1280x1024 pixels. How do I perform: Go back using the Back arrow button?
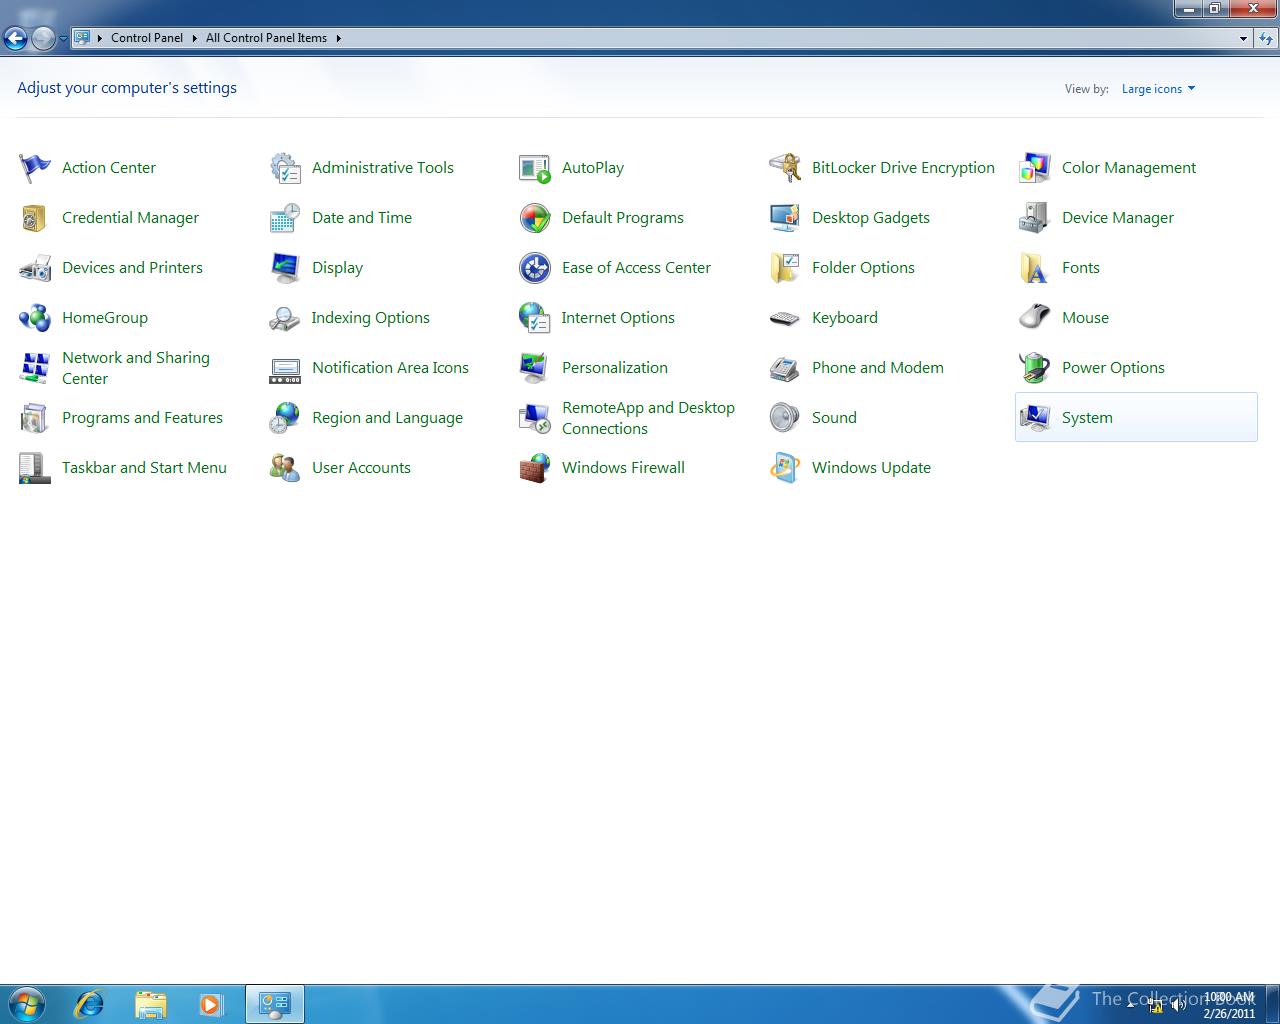pos(16,39)
